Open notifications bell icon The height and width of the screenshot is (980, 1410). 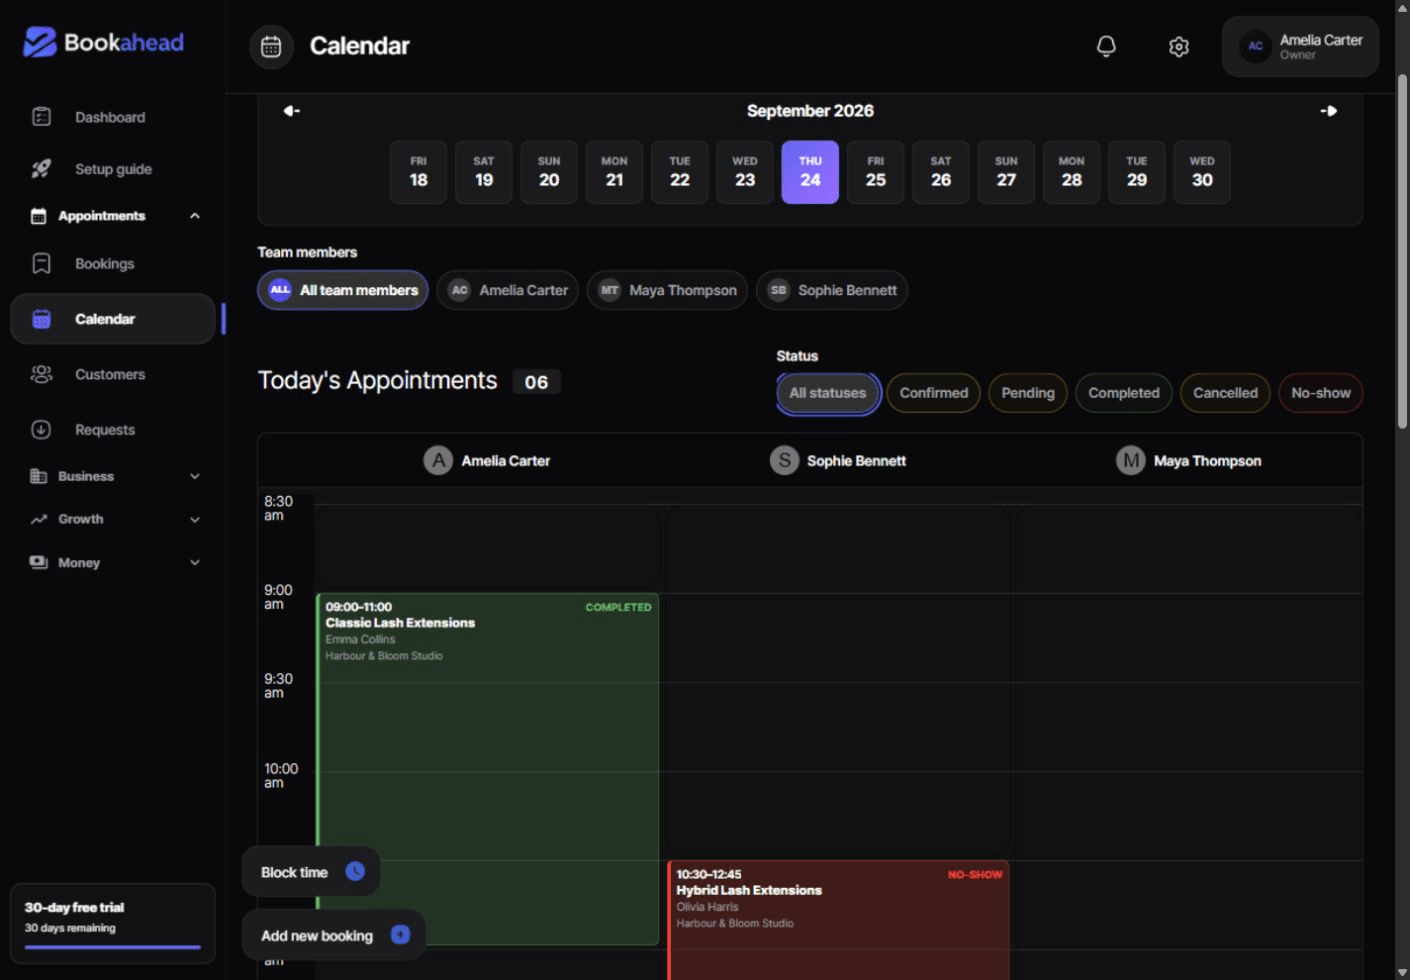coord(1106,46)
